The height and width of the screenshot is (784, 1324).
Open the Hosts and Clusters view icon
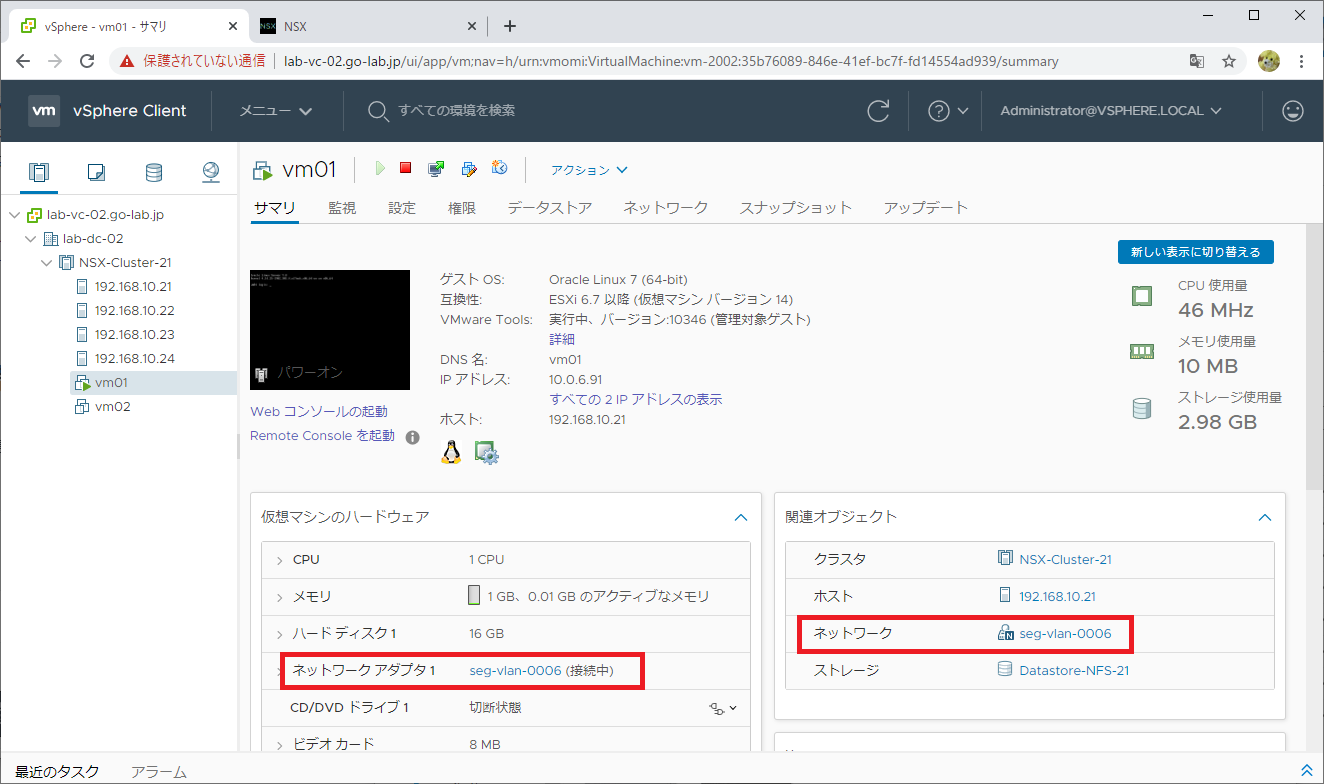click(38, 172)
